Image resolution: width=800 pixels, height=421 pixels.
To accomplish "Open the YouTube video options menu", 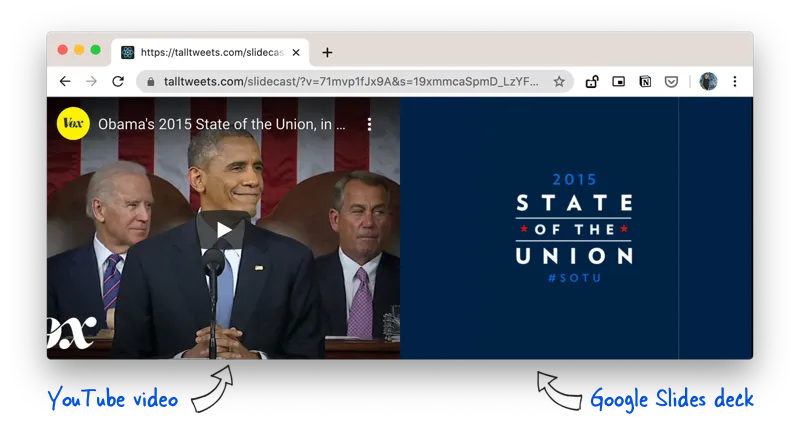I will (x=369, y=125).
